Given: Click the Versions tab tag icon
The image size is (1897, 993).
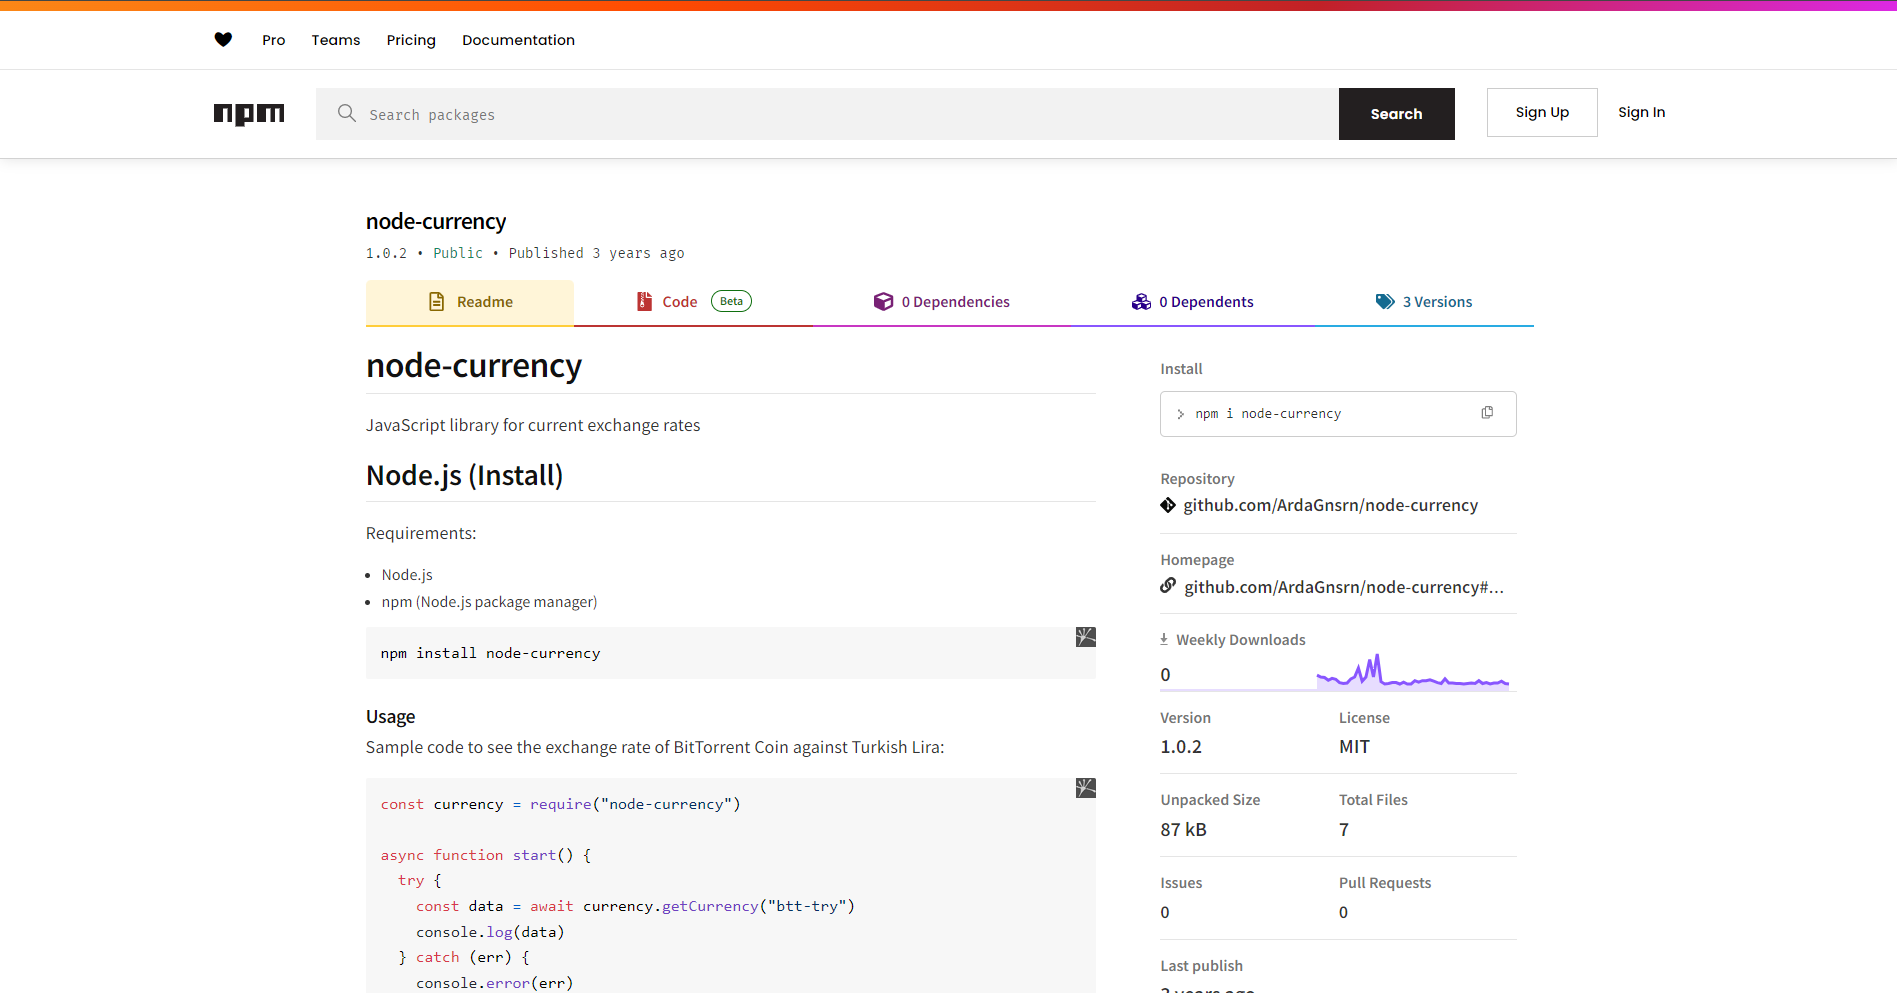Looking at the screenshot, I should 1385,302.
